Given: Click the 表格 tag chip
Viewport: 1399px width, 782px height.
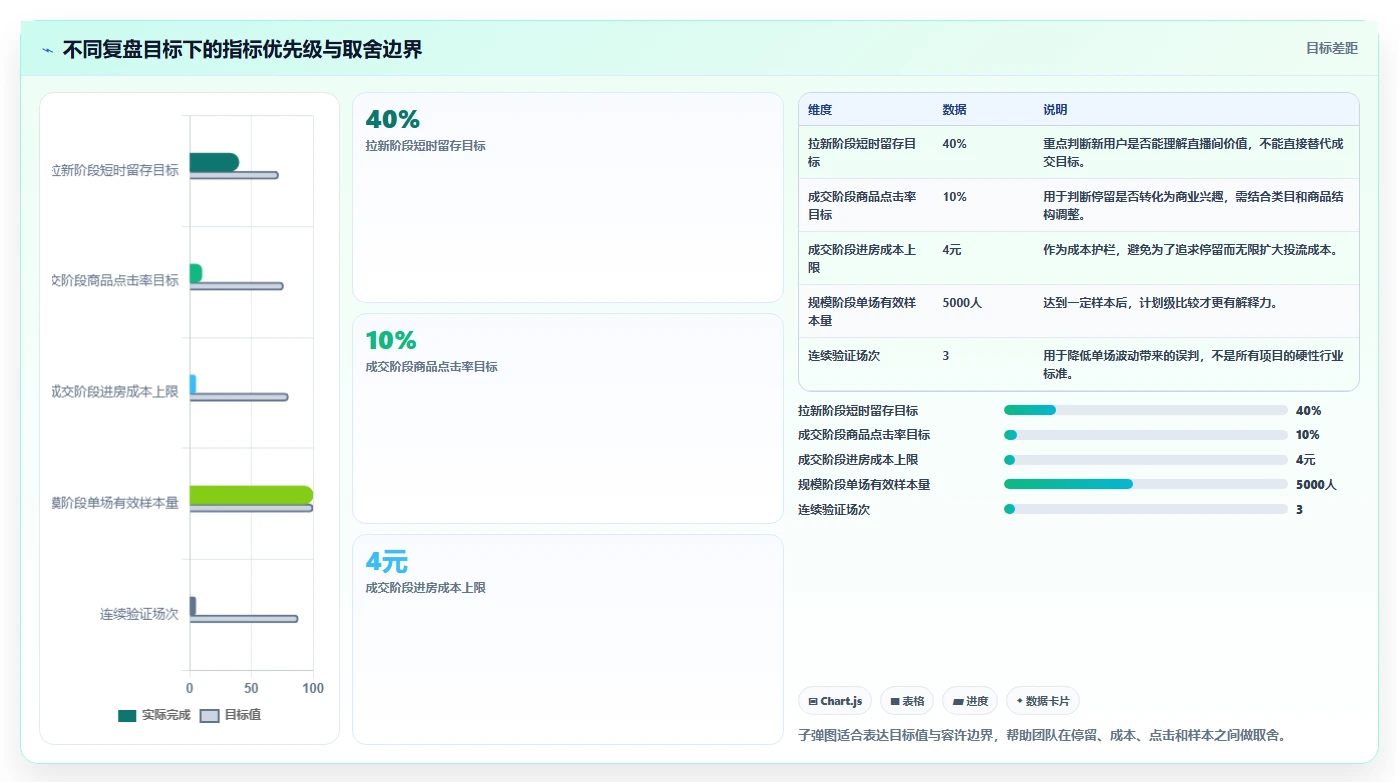Looking at the screenshot, I should coord(907,701).
